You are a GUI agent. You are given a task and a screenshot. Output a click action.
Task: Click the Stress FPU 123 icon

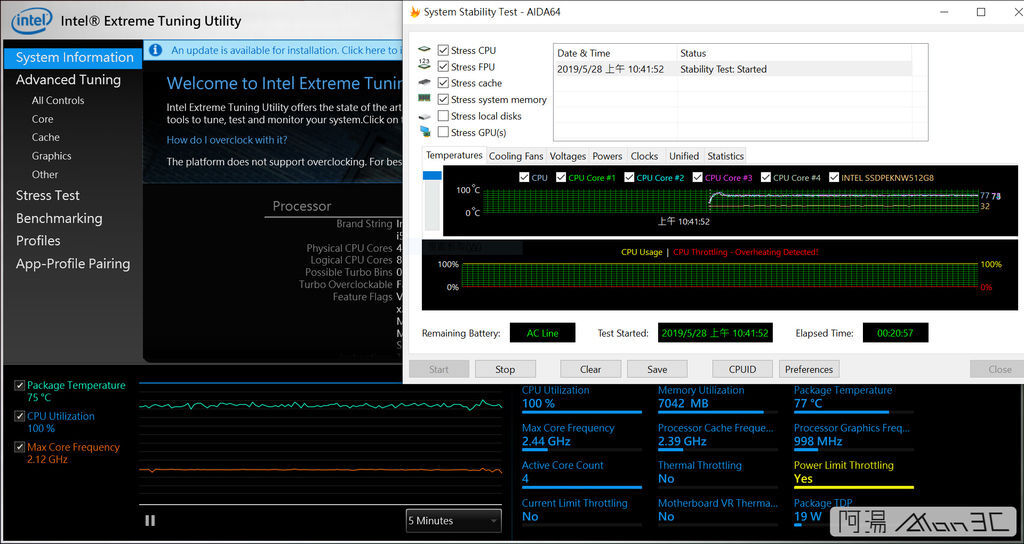pos(424,64)
